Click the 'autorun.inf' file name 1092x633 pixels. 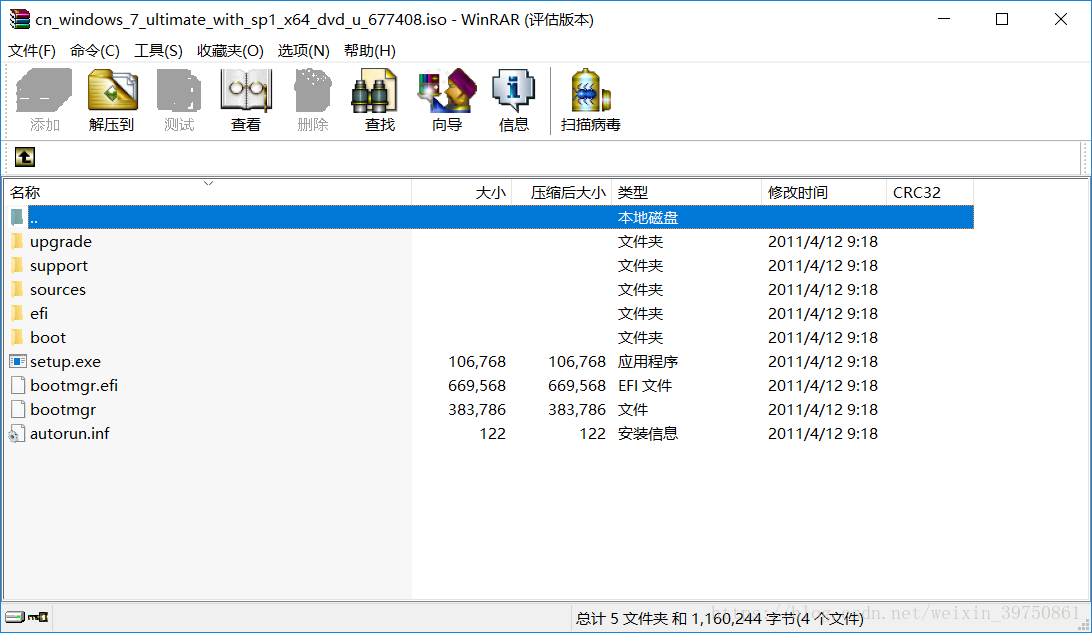click(x=70, y=434)
